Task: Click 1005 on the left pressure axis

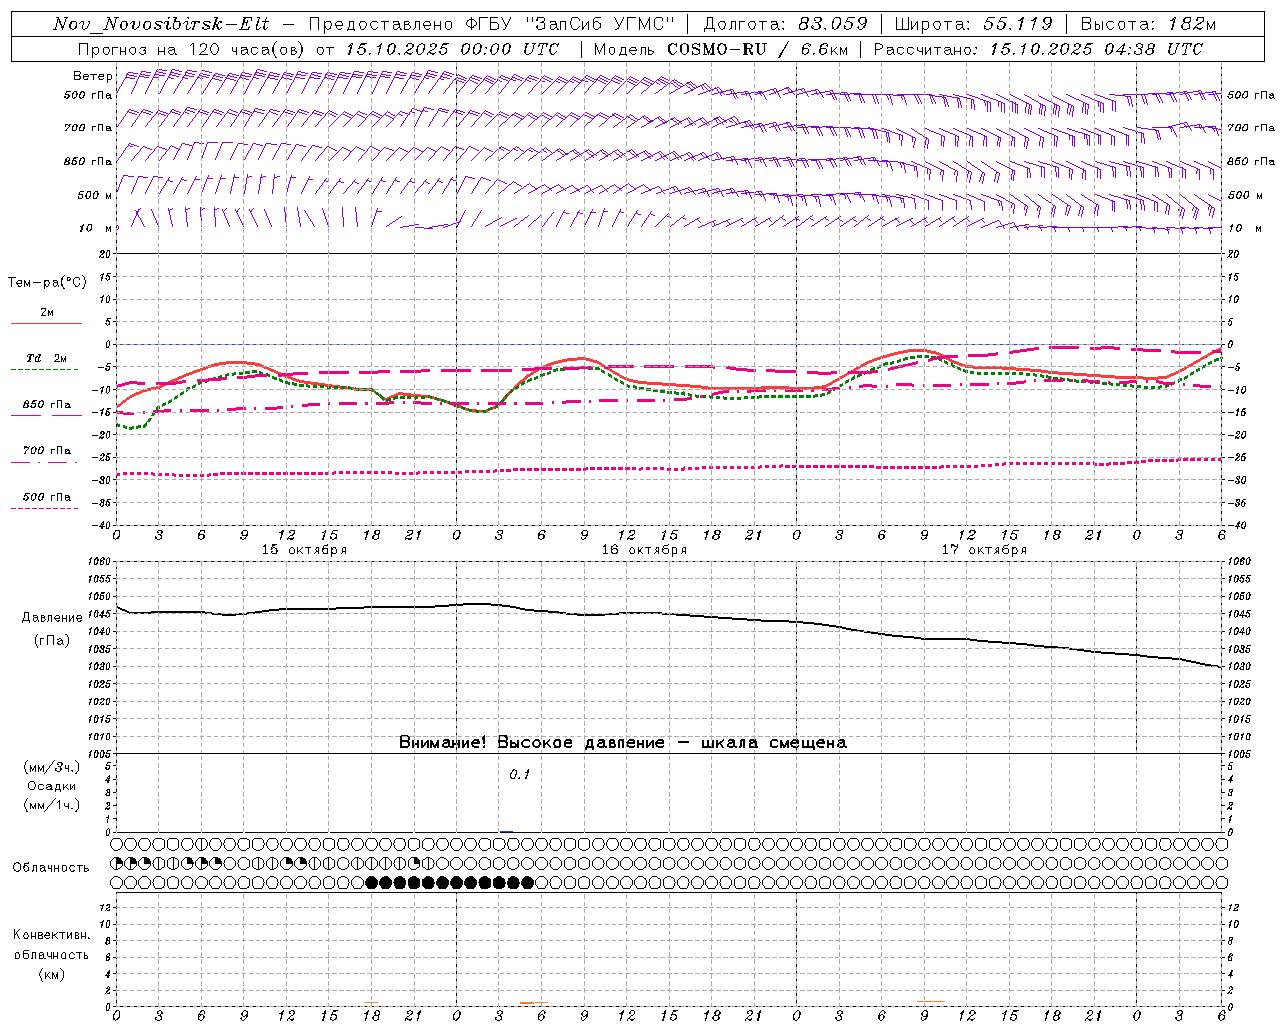Action: [101, 754]
